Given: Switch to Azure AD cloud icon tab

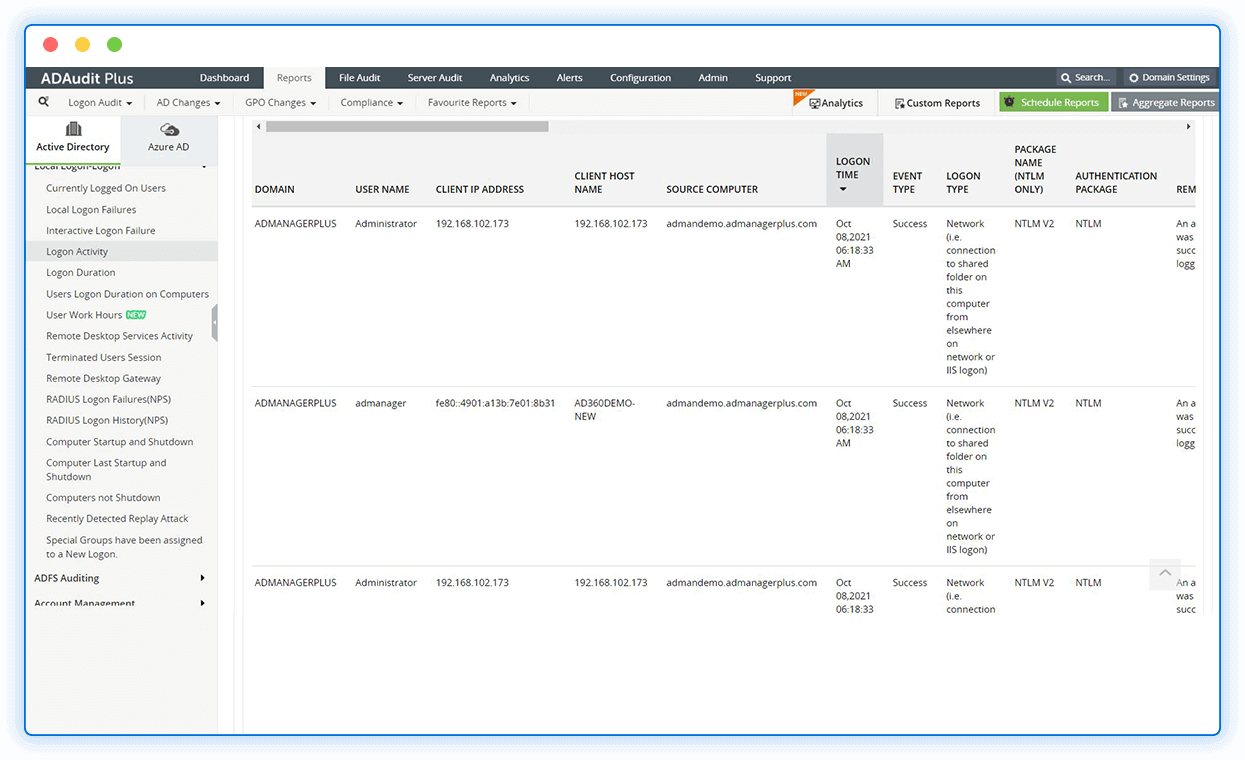Looking at the screenshot, I should [169, 139].
